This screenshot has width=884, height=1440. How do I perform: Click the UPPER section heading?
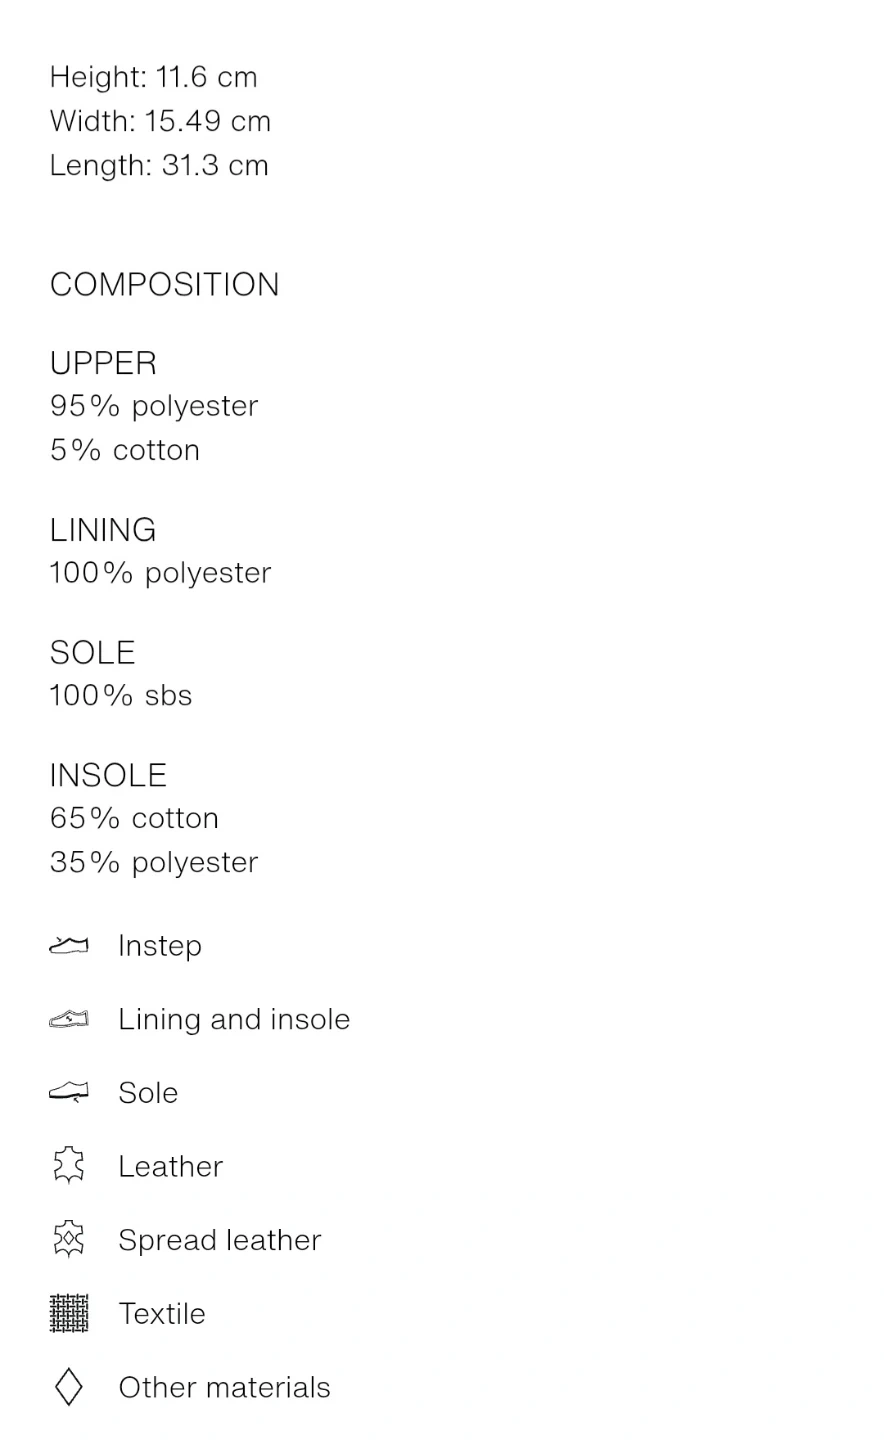[x=103, y=363]
